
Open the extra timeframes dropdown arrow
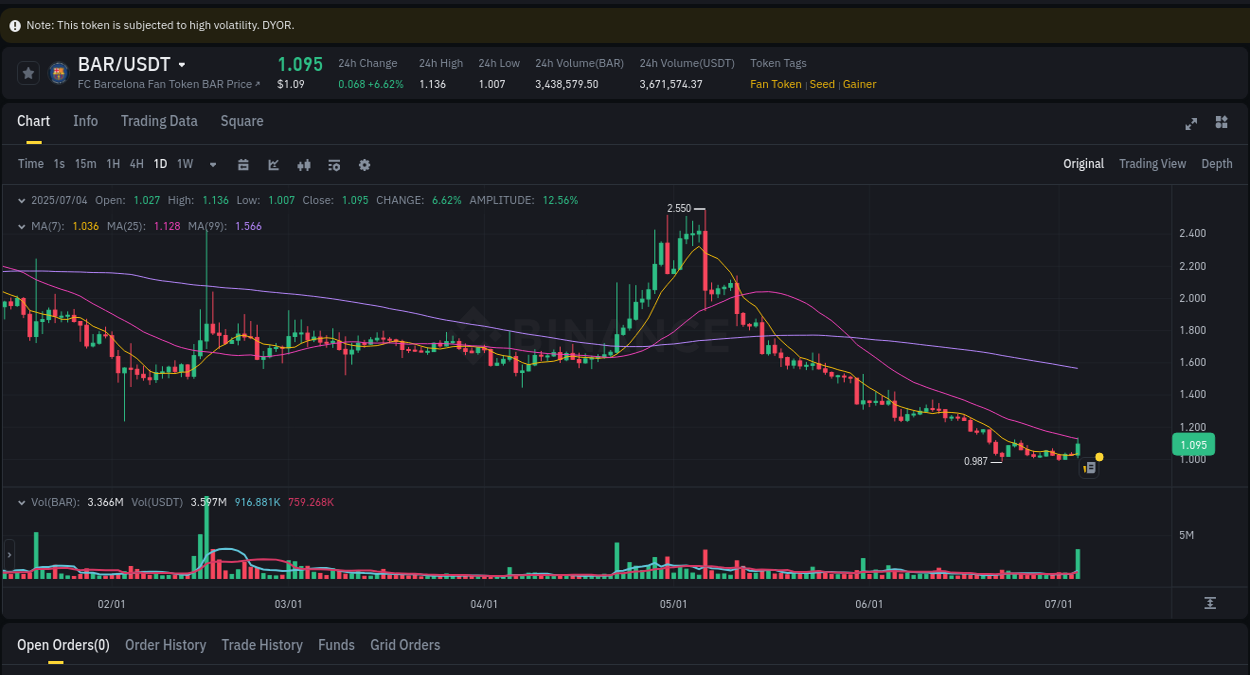tap(211, 164)
